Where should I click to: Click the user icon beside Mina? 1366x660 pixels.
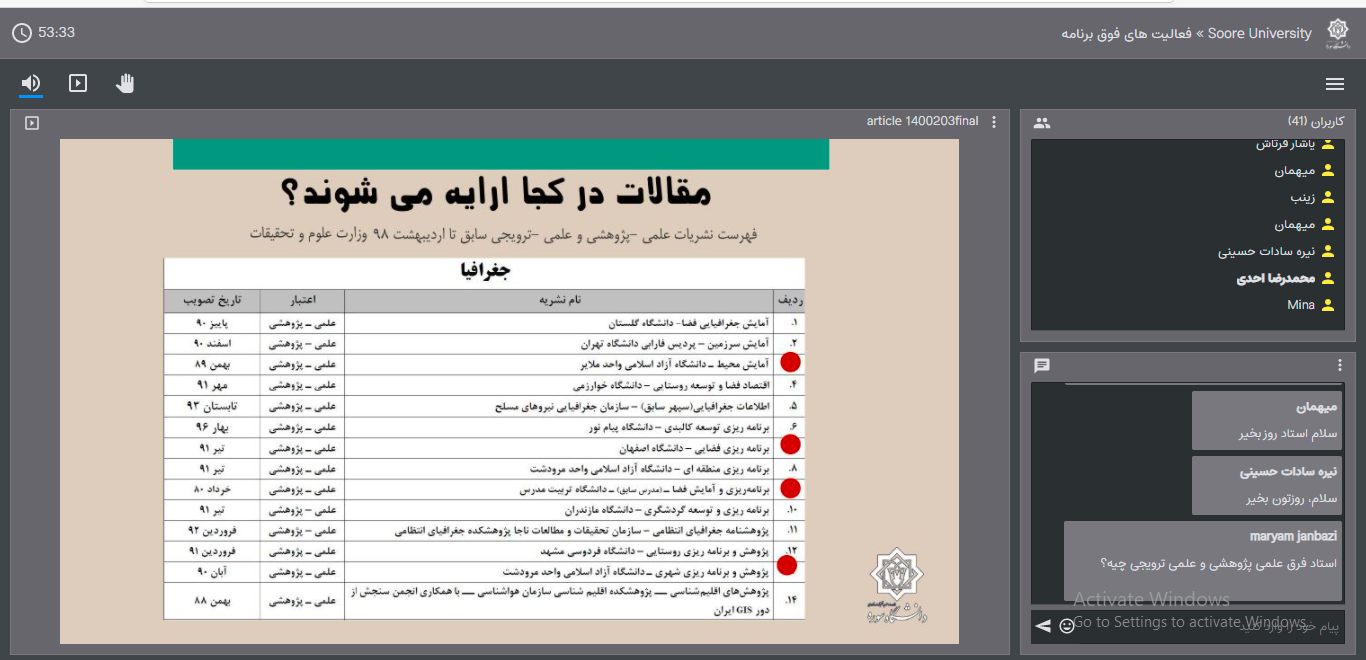click(x=1328, y=305)
